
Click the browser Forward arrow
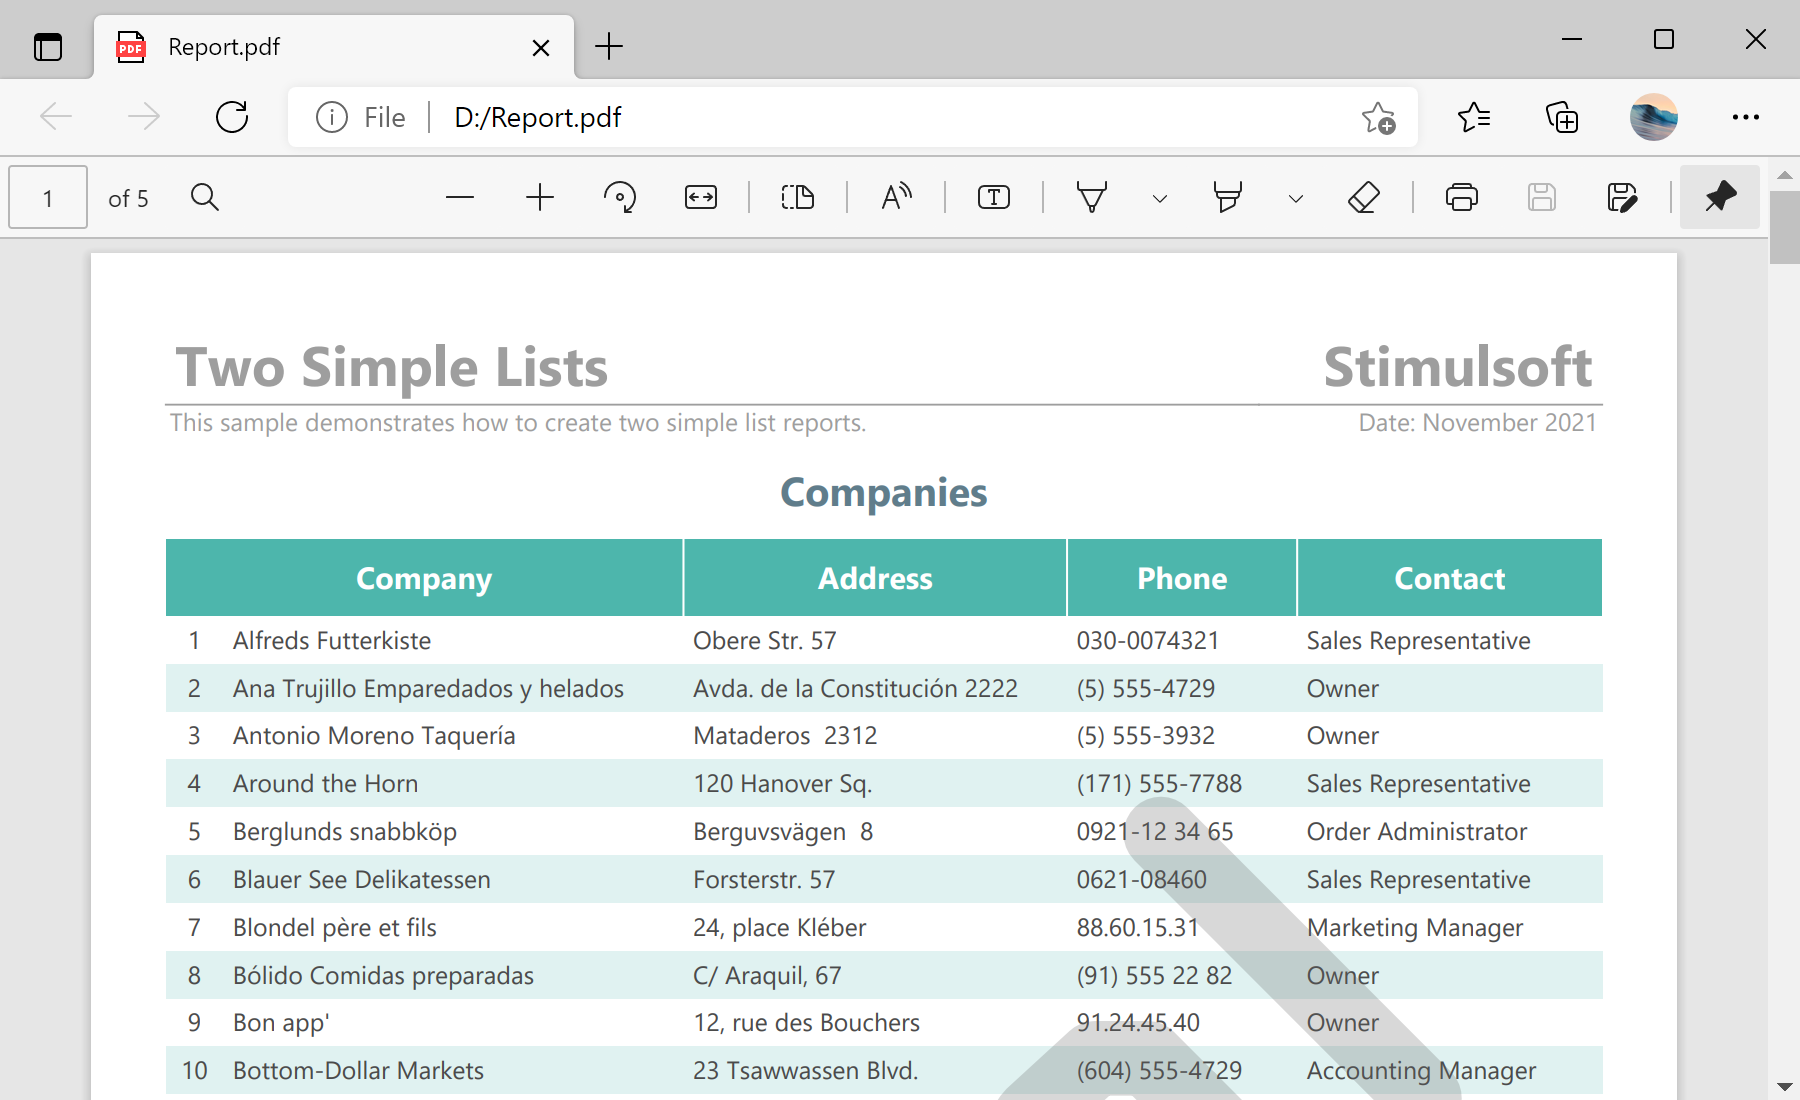coord(144,117)
